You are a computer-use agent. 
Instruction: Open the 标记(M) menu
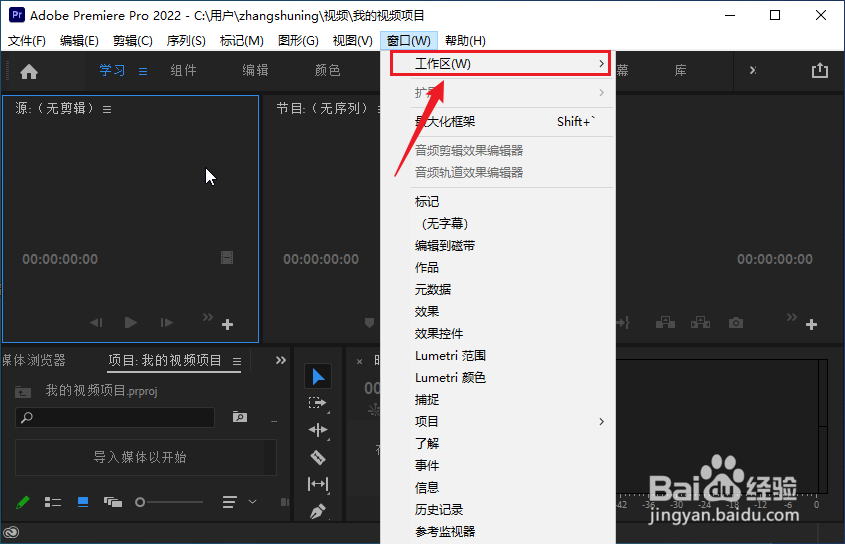[x=241, y=40]
